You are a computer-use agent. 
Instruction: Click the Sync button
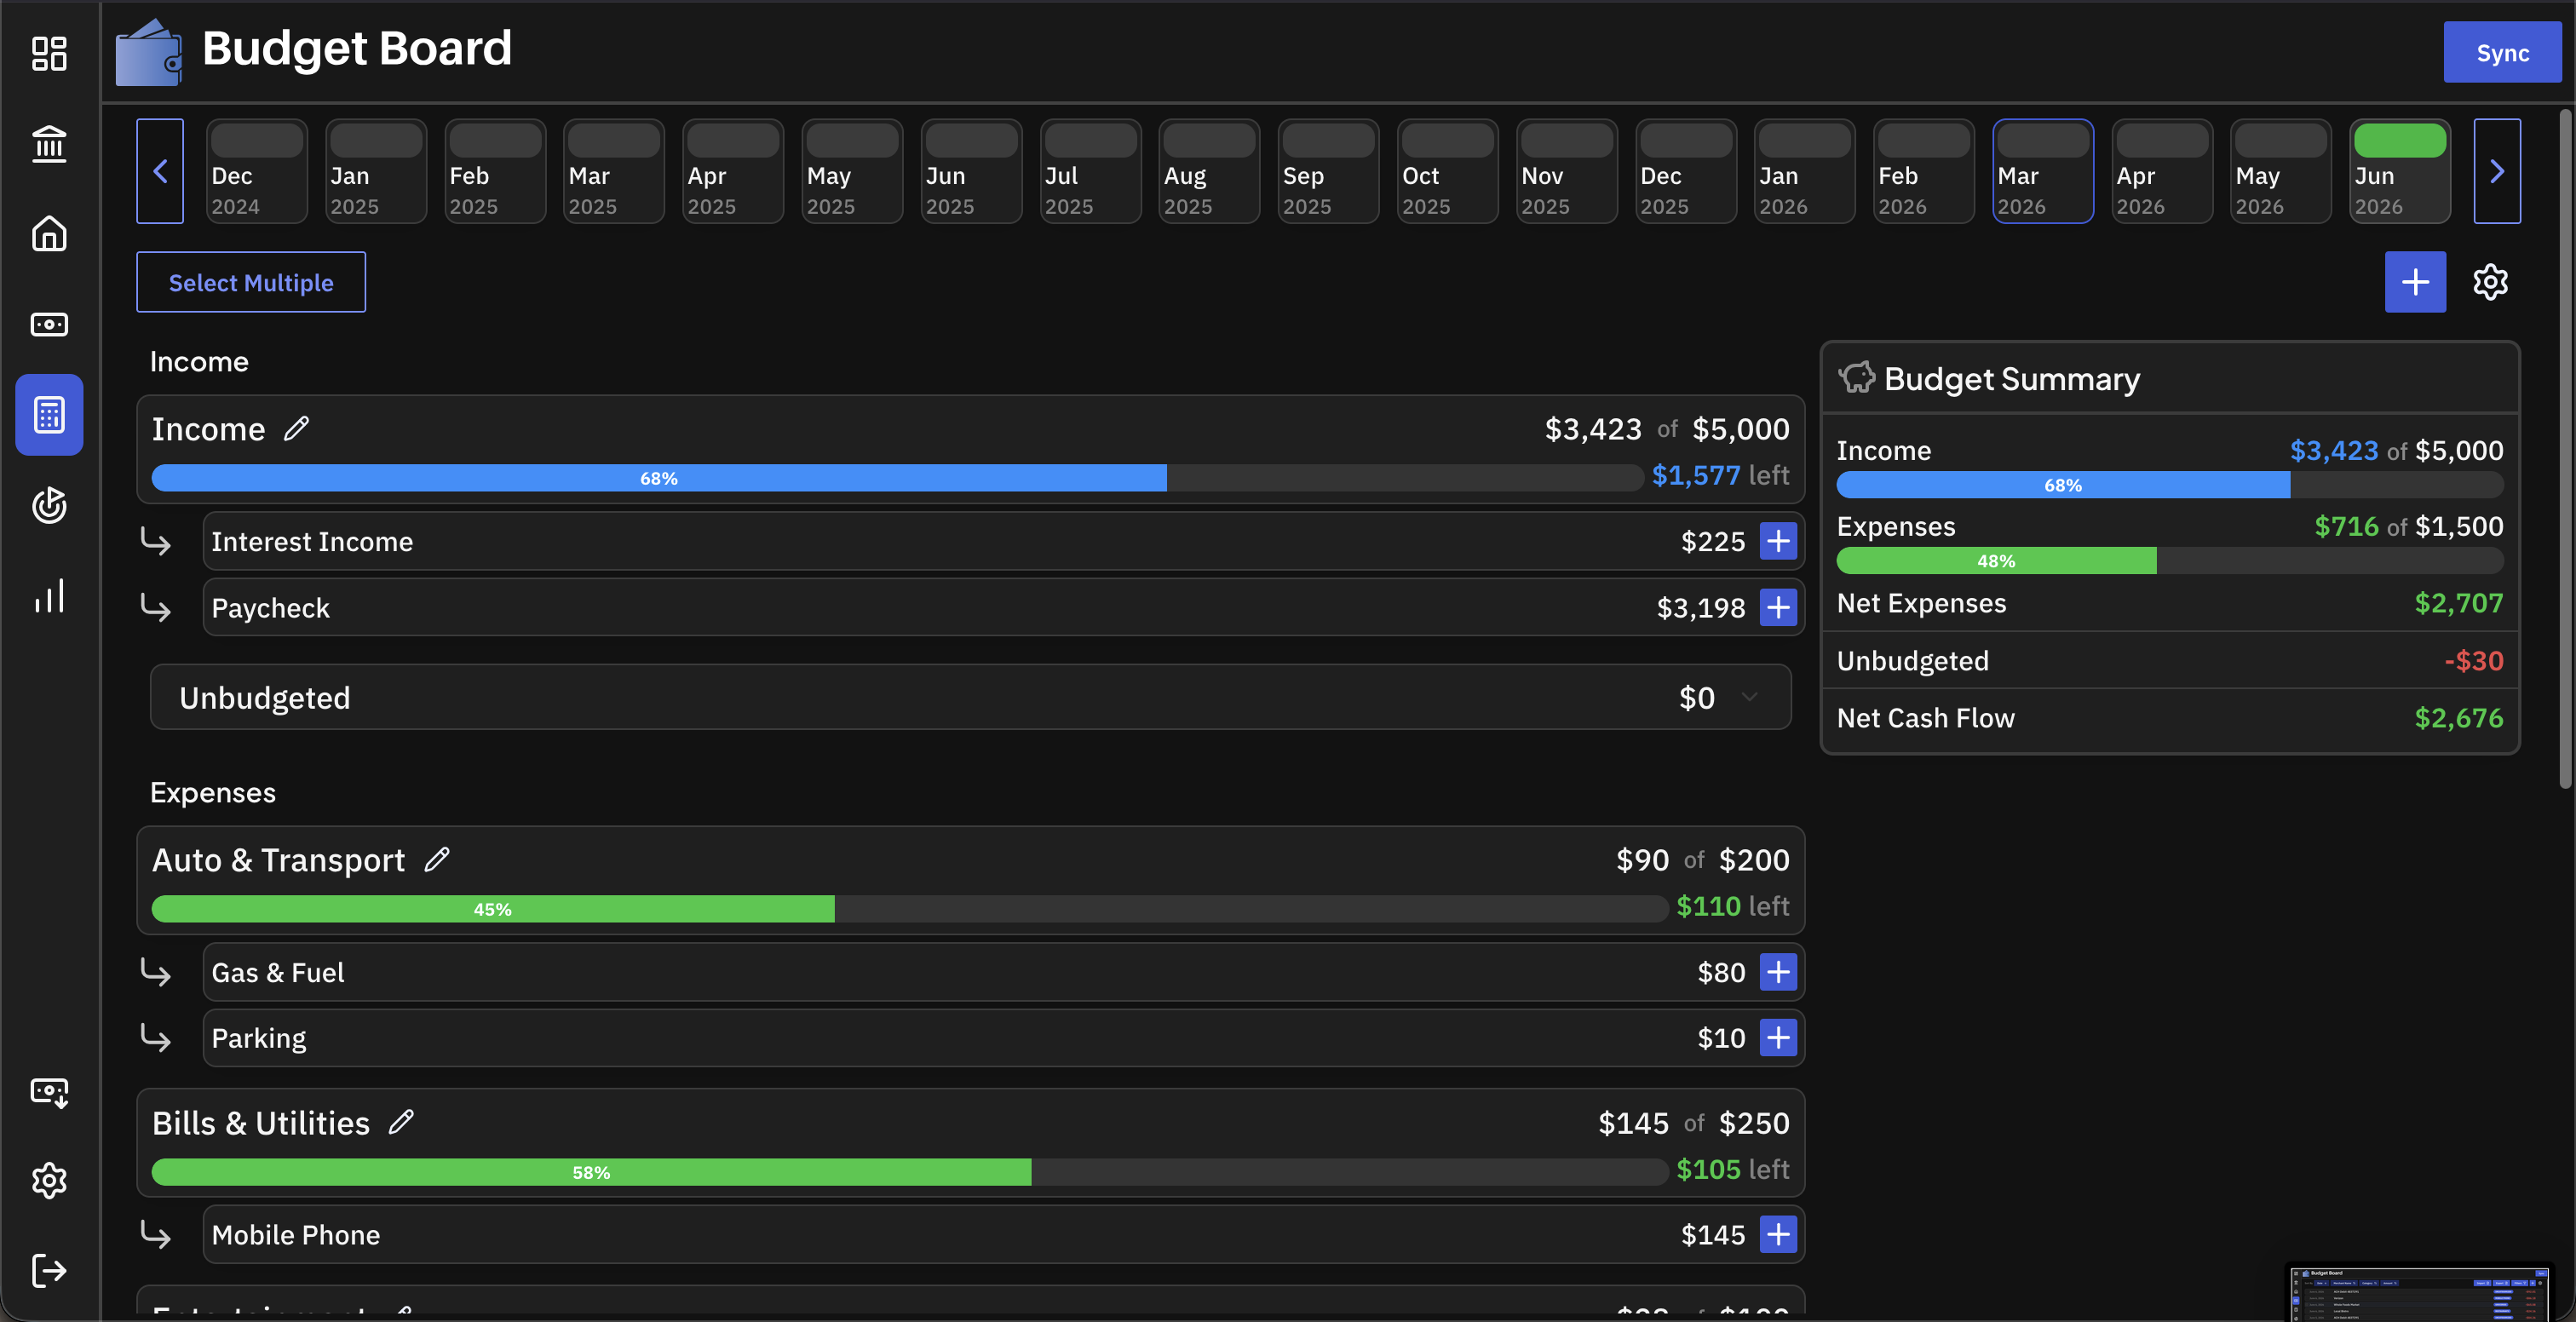pos(2502,53)
